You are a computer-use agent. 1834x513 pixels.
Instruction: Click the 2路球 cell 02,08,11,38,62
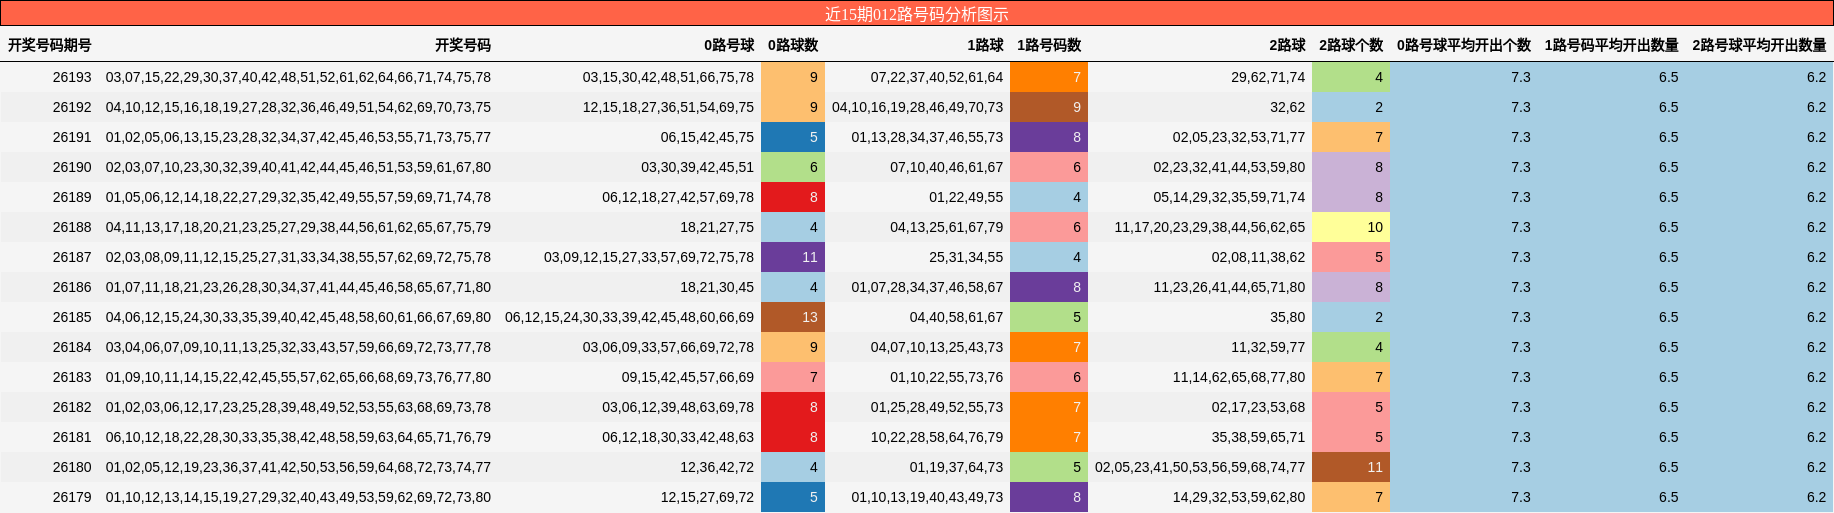click(x=1258, y=257)
